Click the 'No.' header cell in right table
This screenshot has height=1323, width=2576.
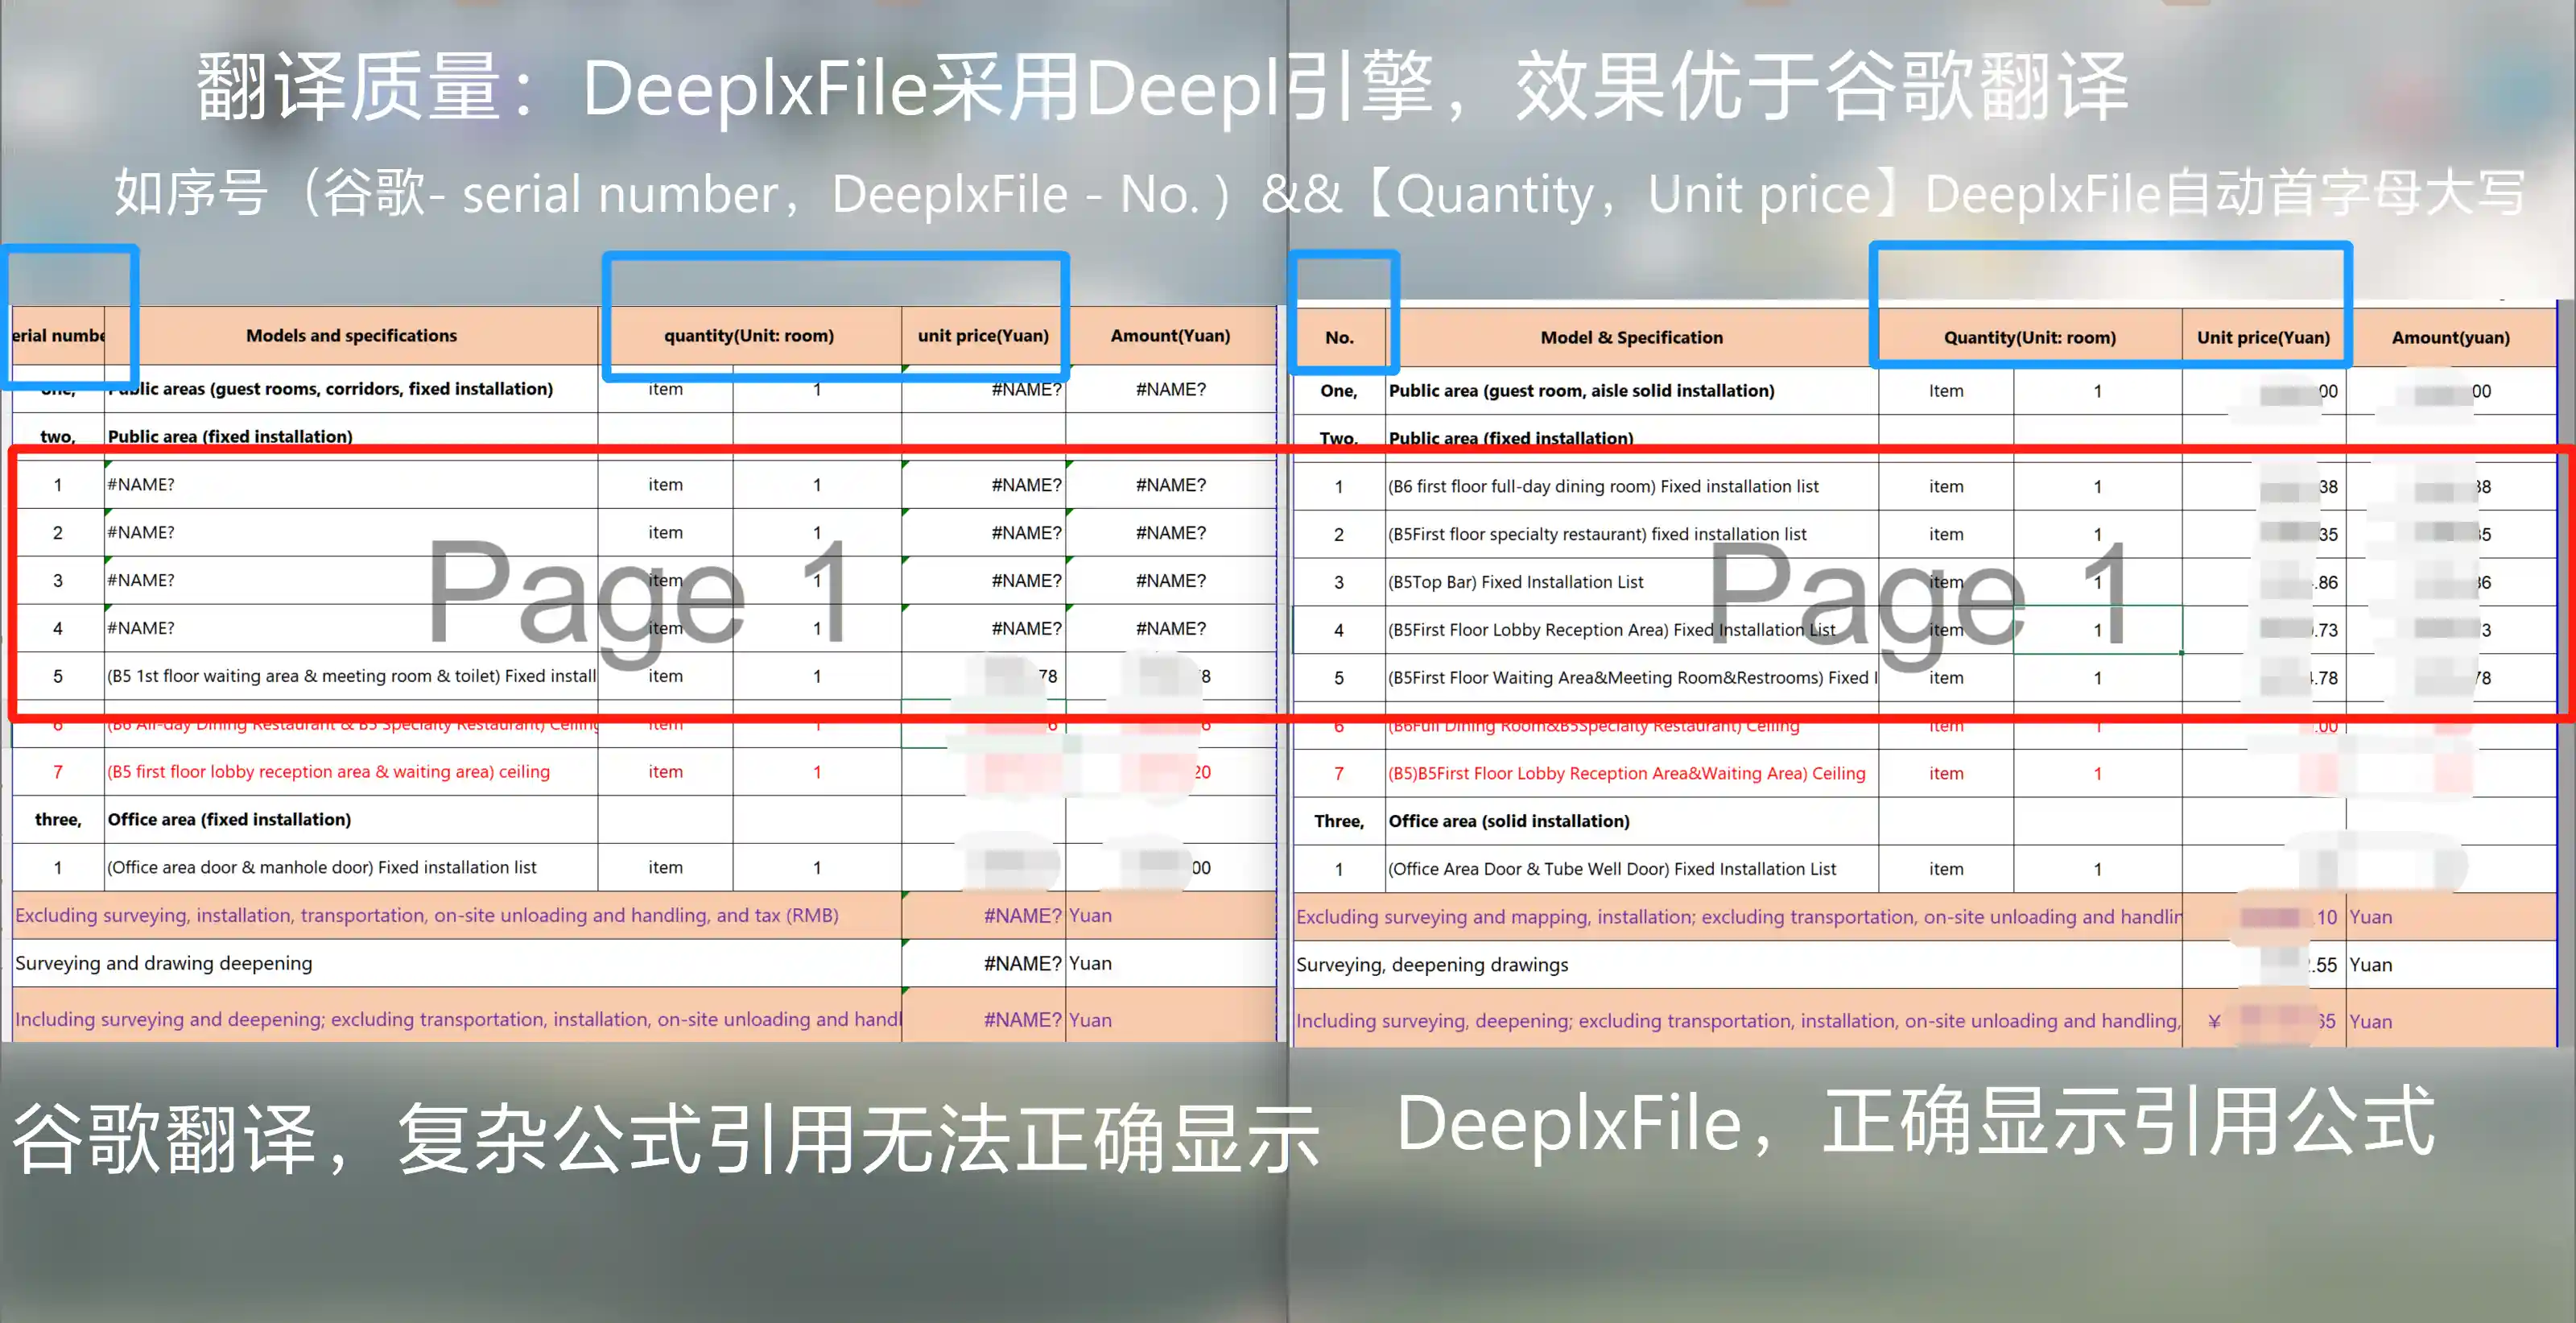[1338, 338]
